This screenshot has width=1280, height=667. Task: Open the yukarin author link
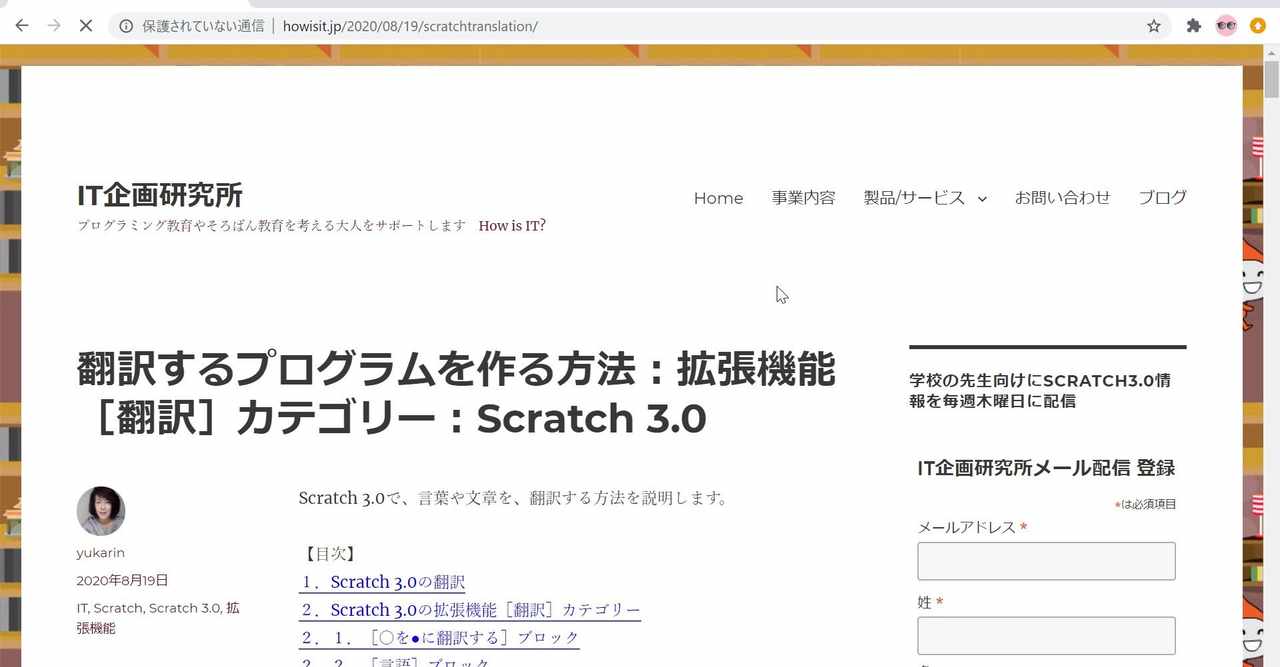tap(100, 553)
